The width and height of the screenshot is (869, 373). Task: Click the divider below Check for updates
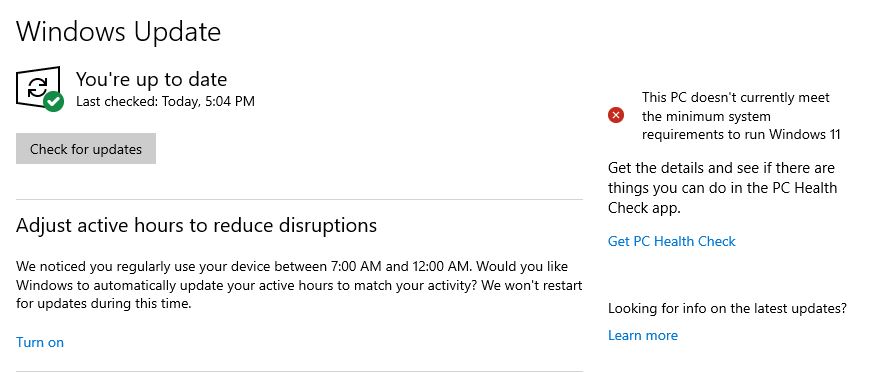coord(299,199)
